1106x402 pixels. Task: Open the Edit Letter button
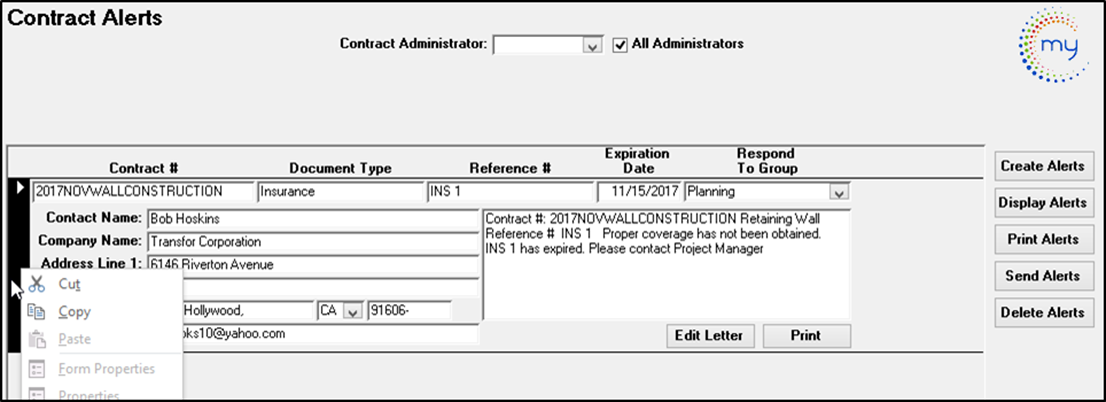coord(710,336)
